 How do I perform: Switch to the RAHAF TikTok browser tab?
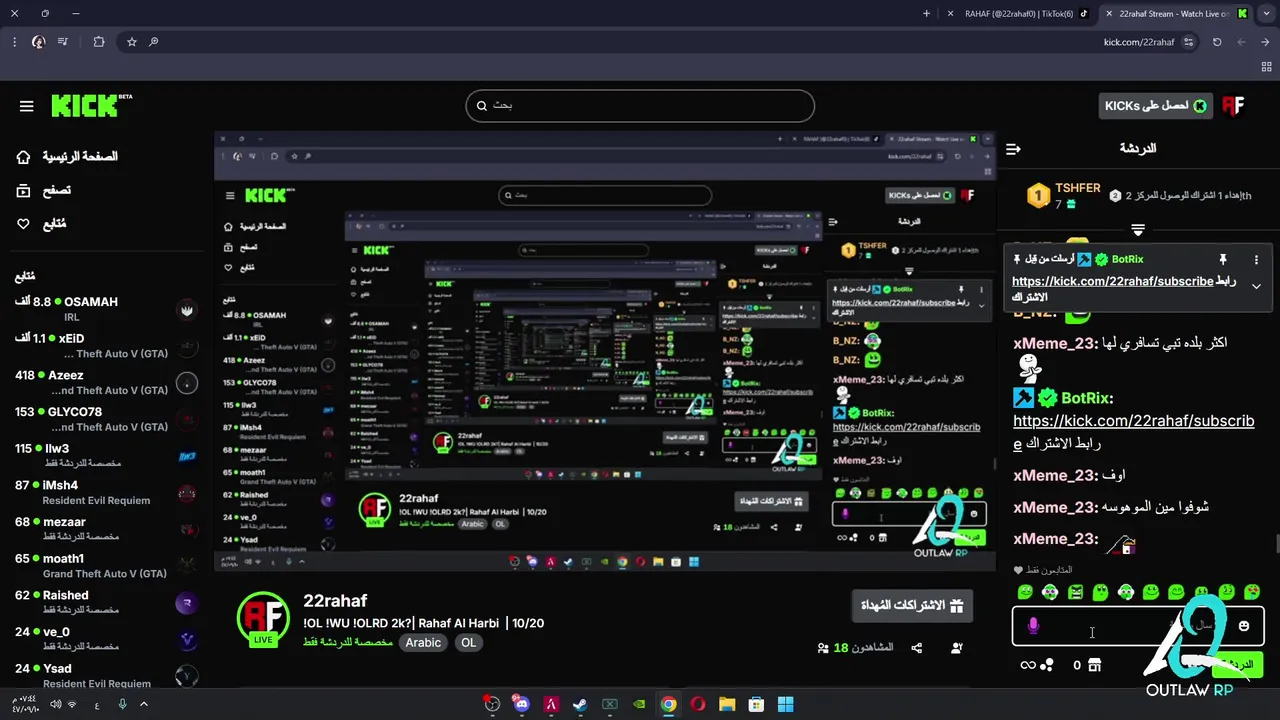pos(1020,14)
